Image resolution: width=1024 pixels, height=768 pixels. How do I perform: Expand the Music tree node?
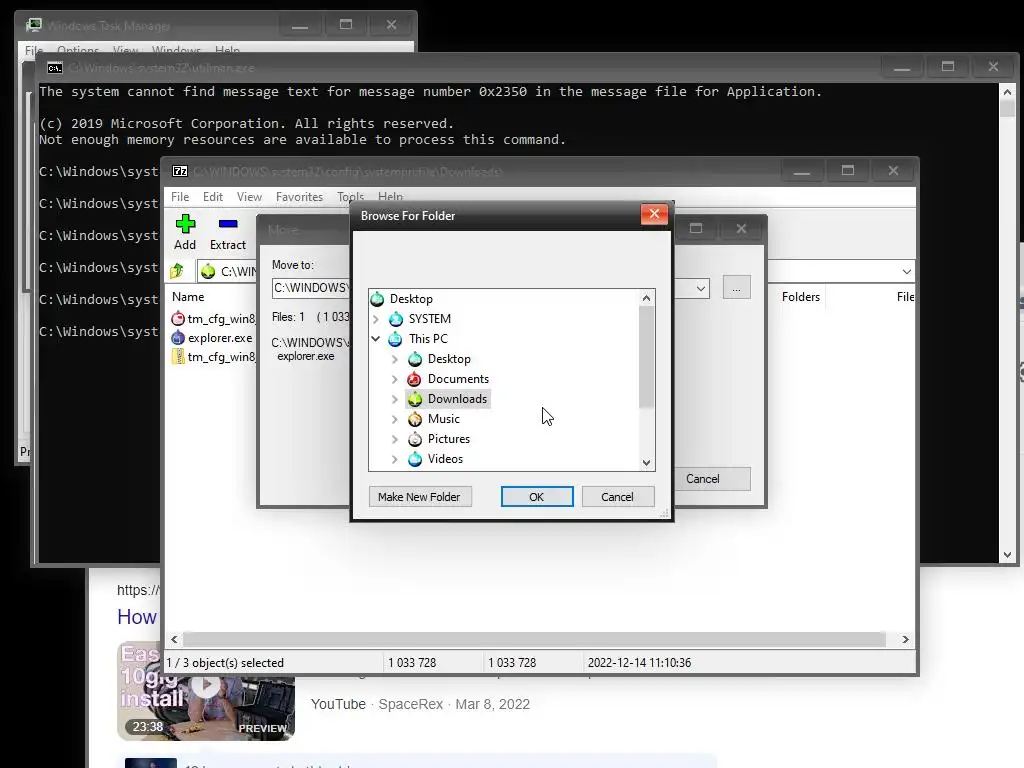(x=394, y=419)
